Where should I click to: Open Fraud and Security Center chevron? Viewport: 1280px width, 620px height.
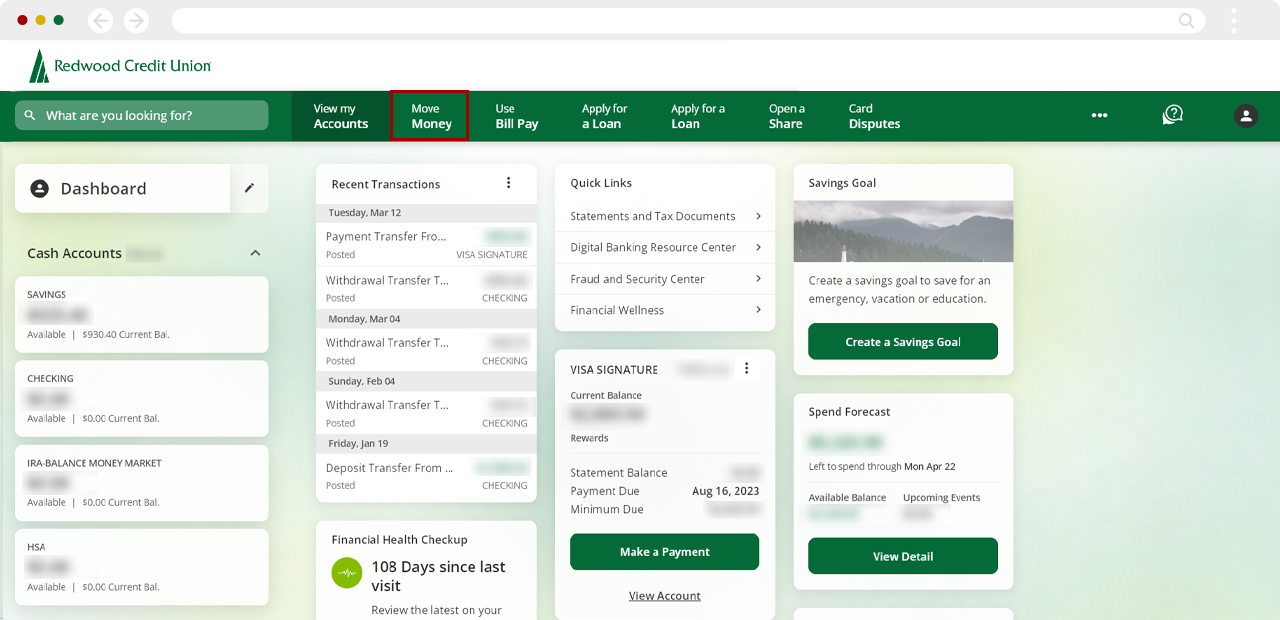click(758, 279)
